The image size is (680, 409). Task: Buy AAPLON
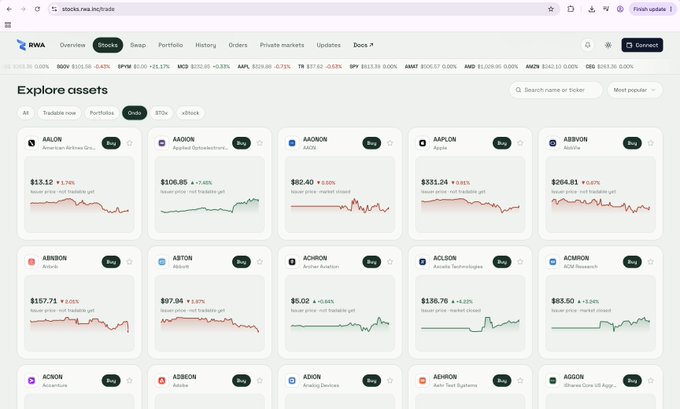502,143
